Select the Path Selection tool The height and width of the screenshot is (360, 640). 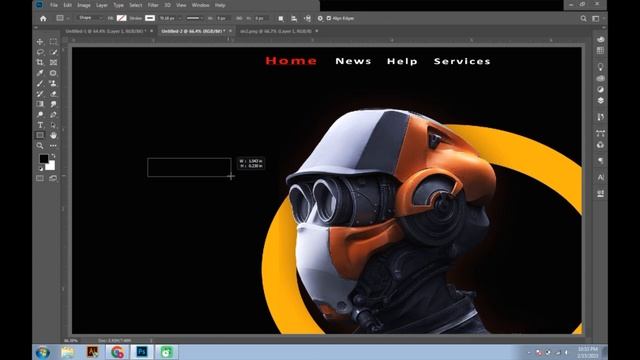click(53, 125)
